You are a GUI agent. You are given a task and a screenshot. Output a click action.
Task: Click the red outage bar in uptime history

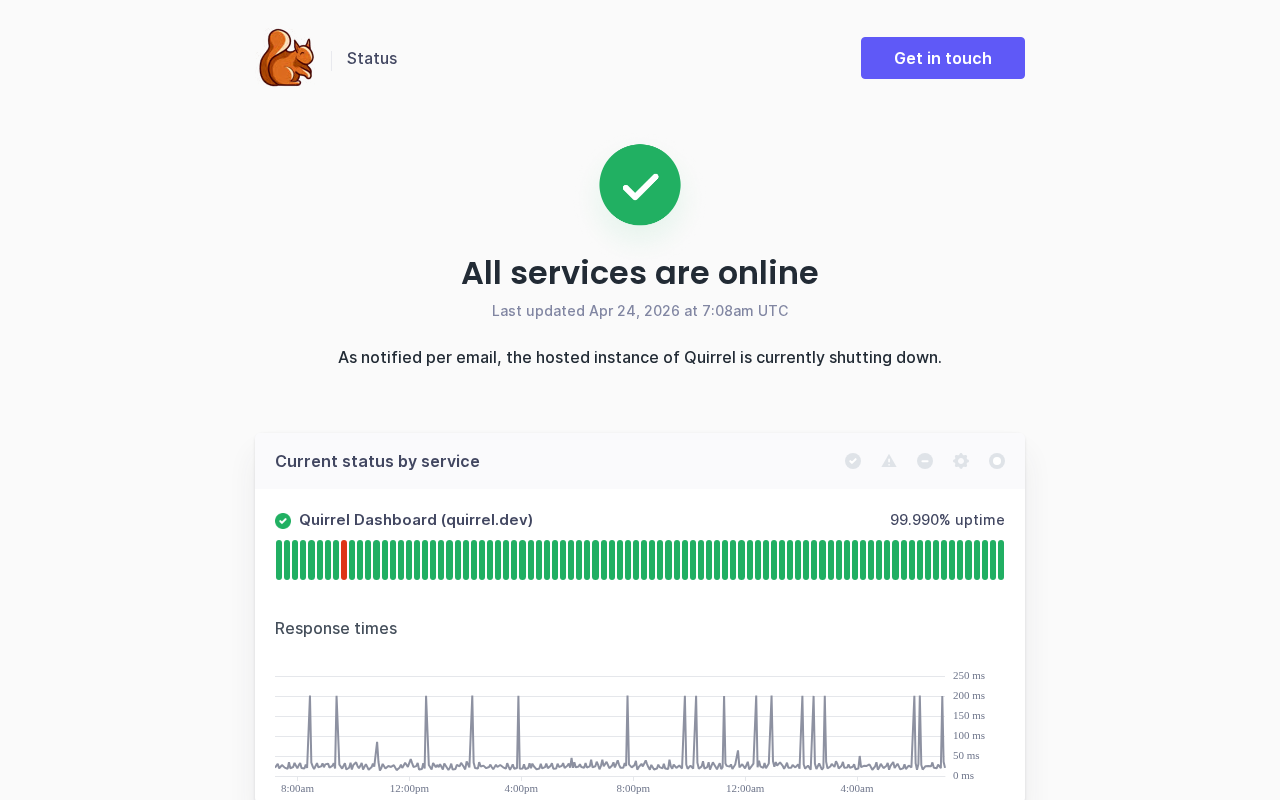point(344,560)
